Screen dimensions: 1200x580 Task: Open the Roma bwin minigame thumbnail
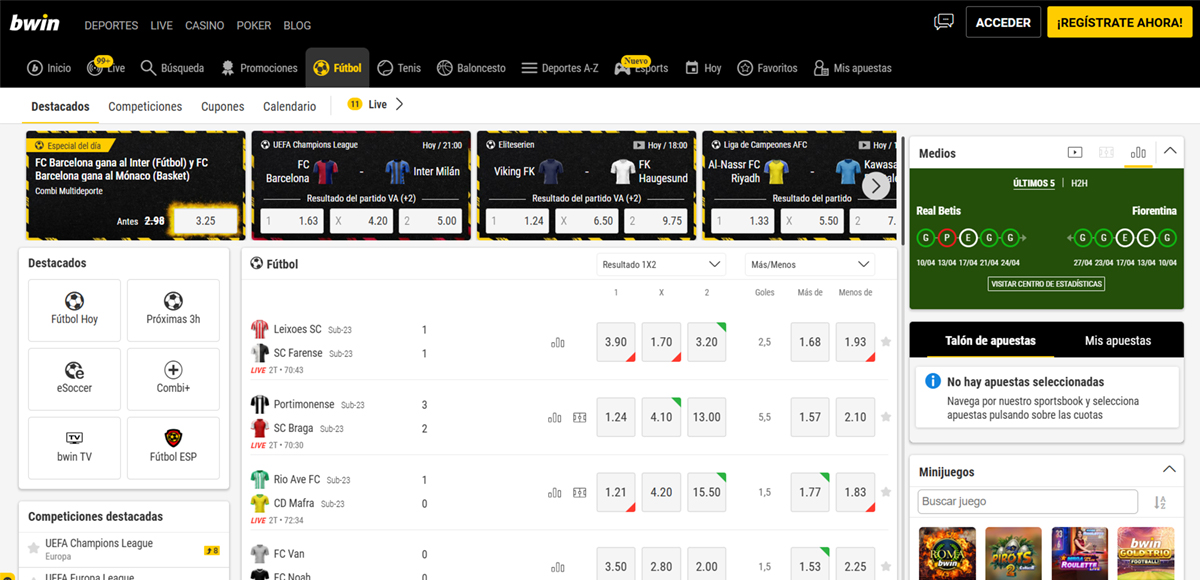(947, 553)
